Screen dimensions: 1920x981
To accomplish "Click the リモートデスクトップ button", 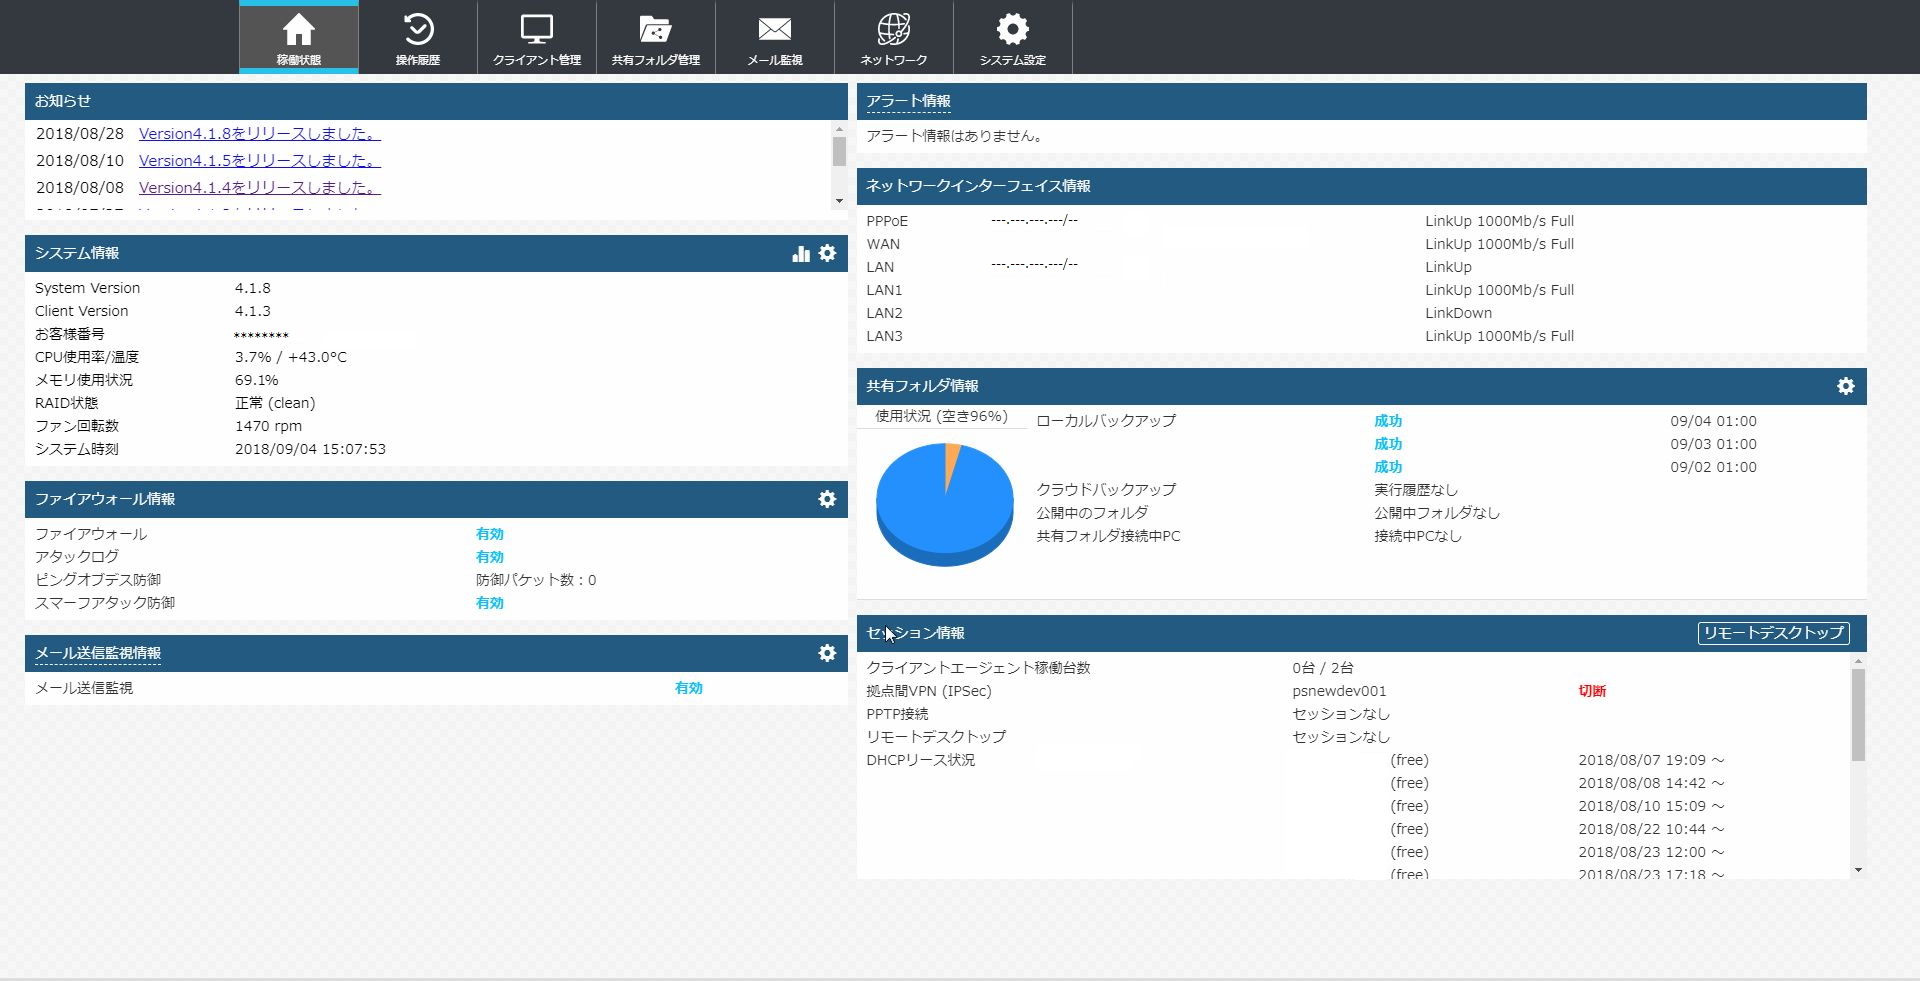I will [1773, 633].
